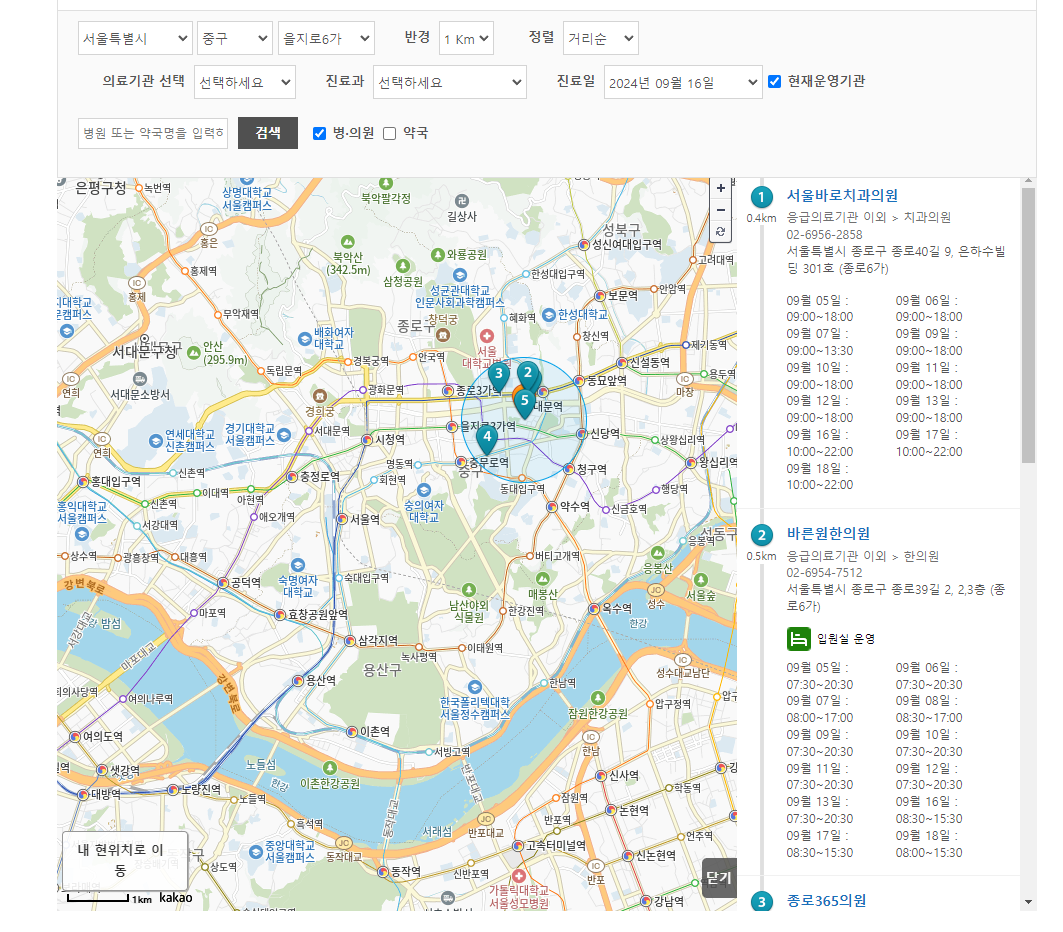Screen dimensions: 1063x932
Task: Open the 진료과 department dropdown
Action: (449, 82)
